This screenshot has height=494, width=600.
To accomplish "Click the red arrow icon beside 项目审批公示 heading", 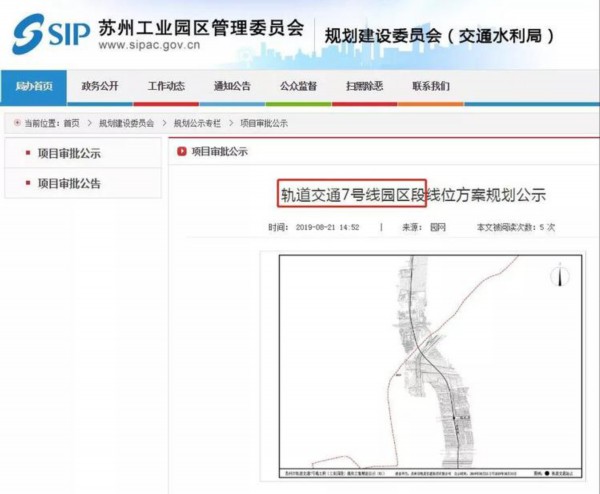I will [x=181, y=152].
